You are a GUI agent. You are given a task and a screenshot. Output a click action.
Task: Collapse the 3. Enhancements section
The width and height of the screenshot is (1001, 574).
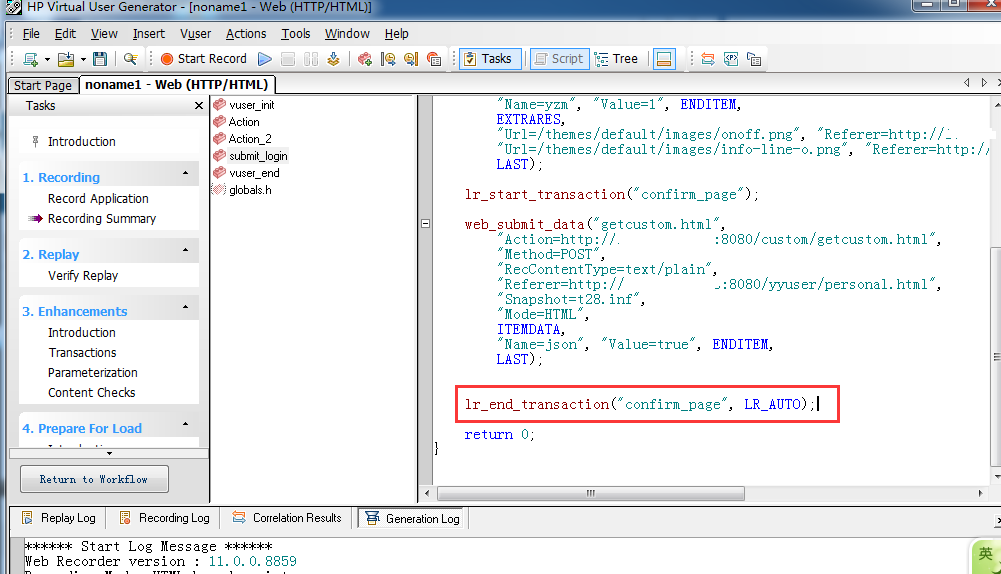185,309
